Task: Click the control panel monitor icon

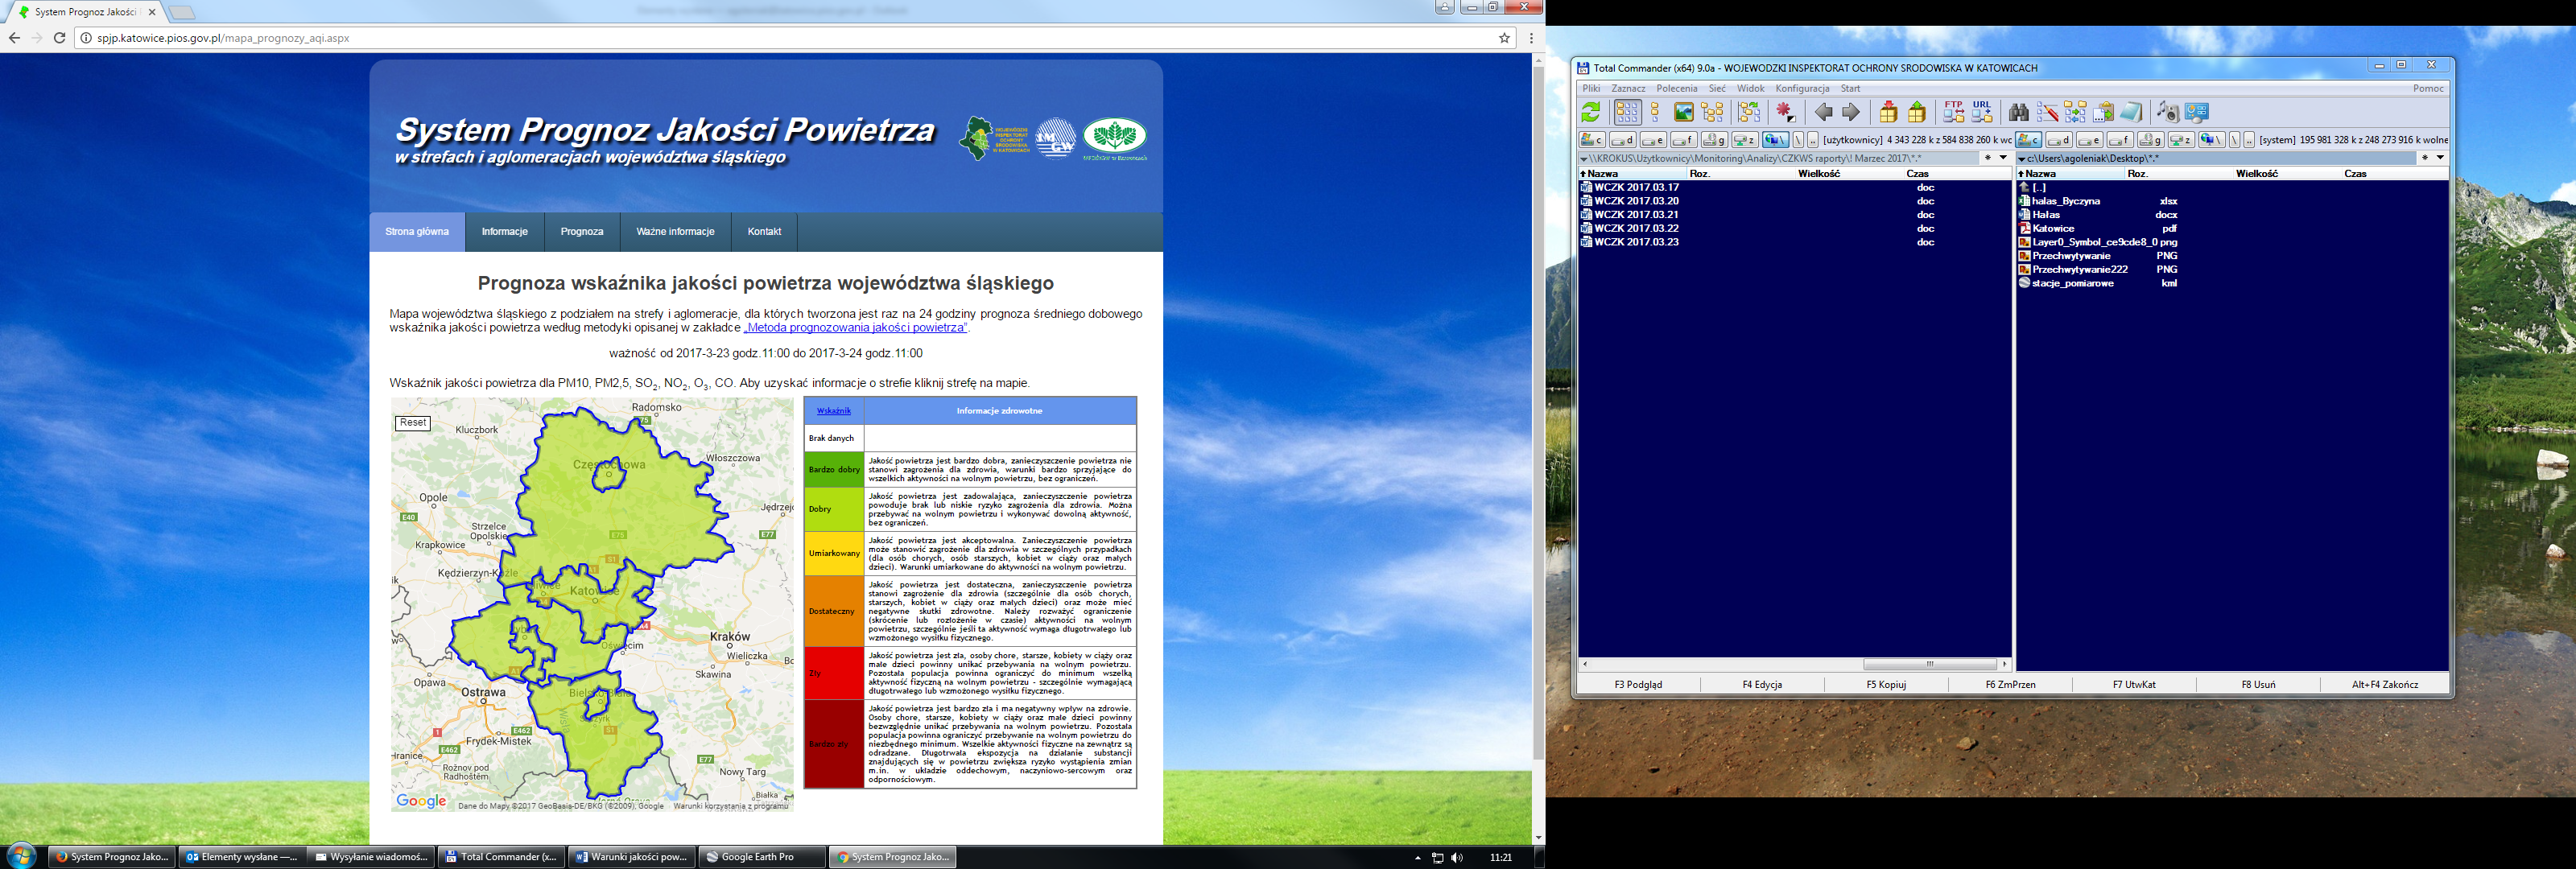Action: [2197, 112]
